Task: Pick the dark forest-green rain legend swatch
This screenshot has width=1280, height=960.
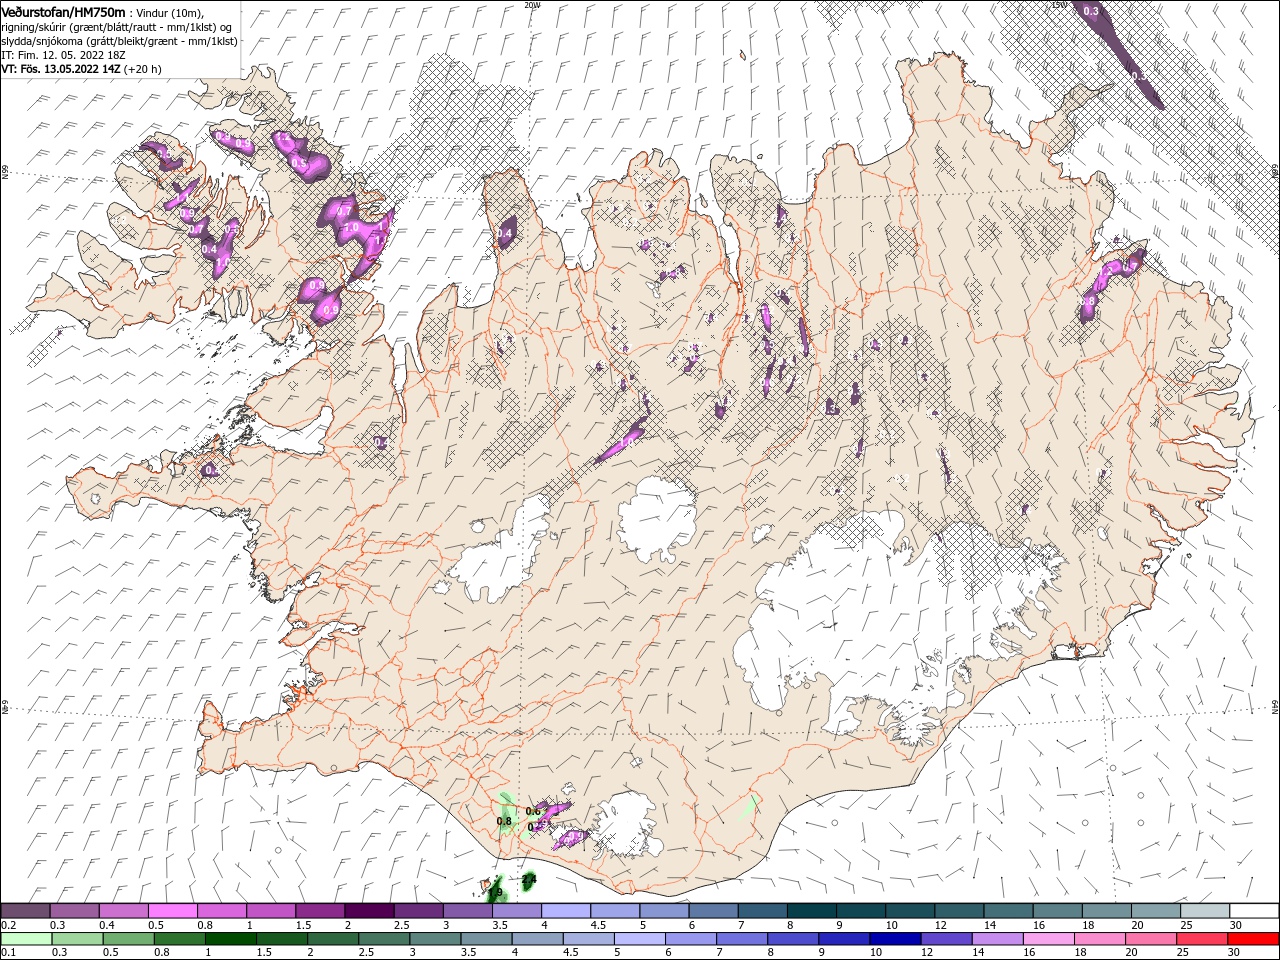Action: pos(230,939)
